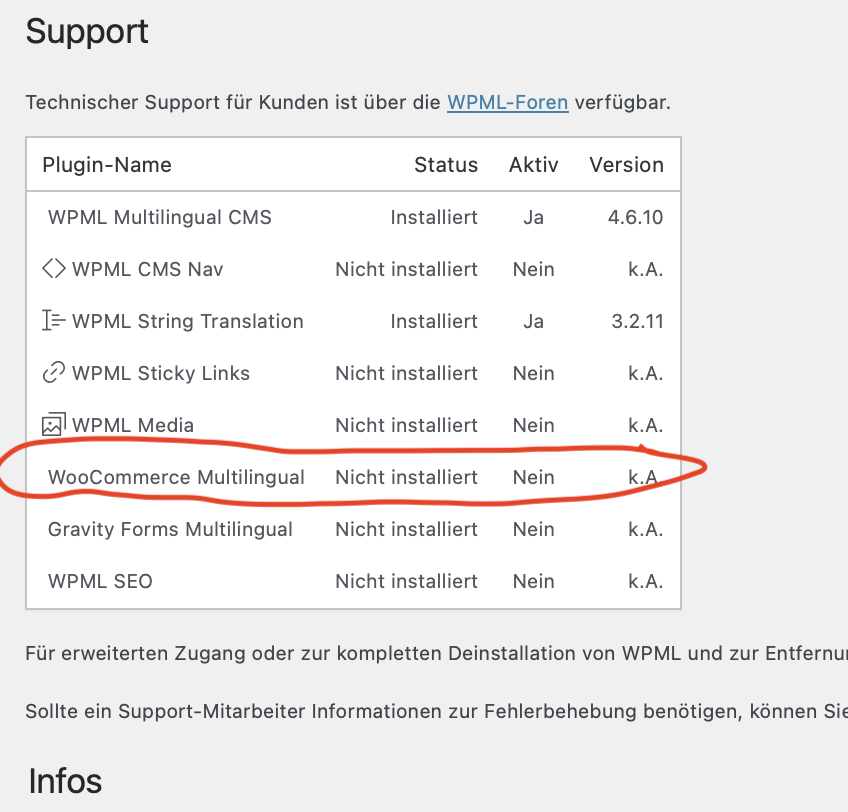
Task: Open the WPML-Foren link
Action: [507, 102]
